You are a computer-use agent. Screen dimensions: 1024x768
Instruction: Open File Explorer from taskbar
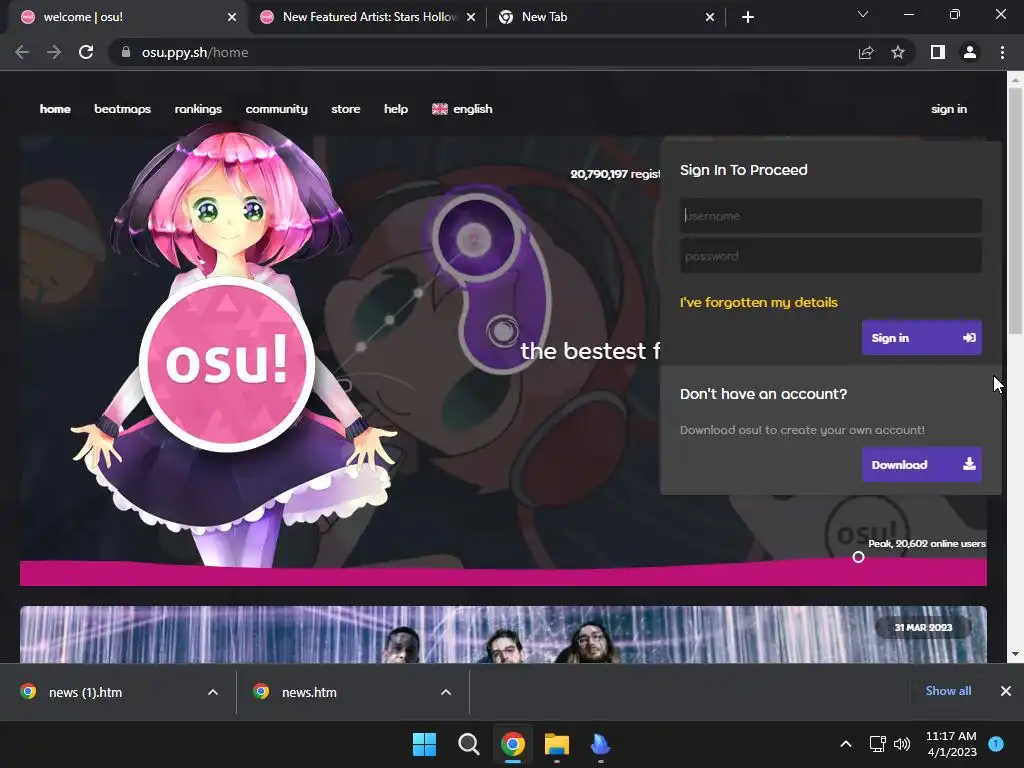[557, 744]
